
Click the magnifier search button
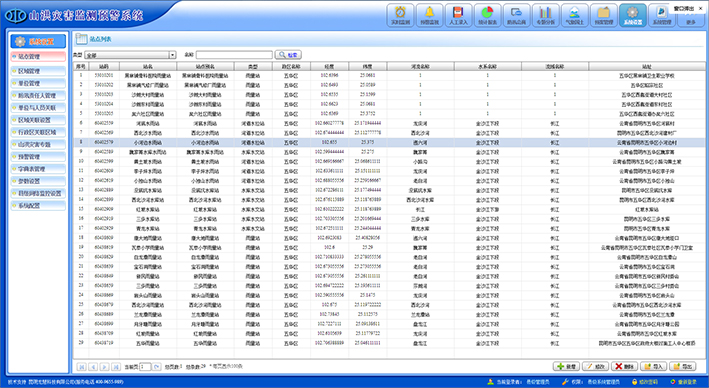[x=288, y=55]
